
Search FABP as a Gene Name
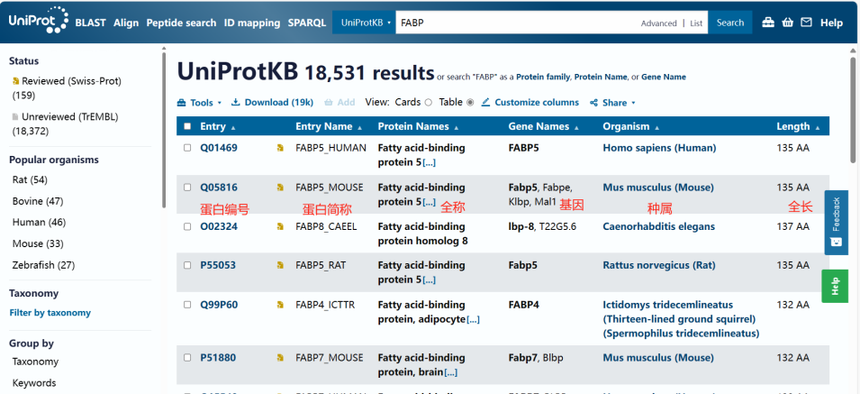pyautogui.click(x=664, y=77)
